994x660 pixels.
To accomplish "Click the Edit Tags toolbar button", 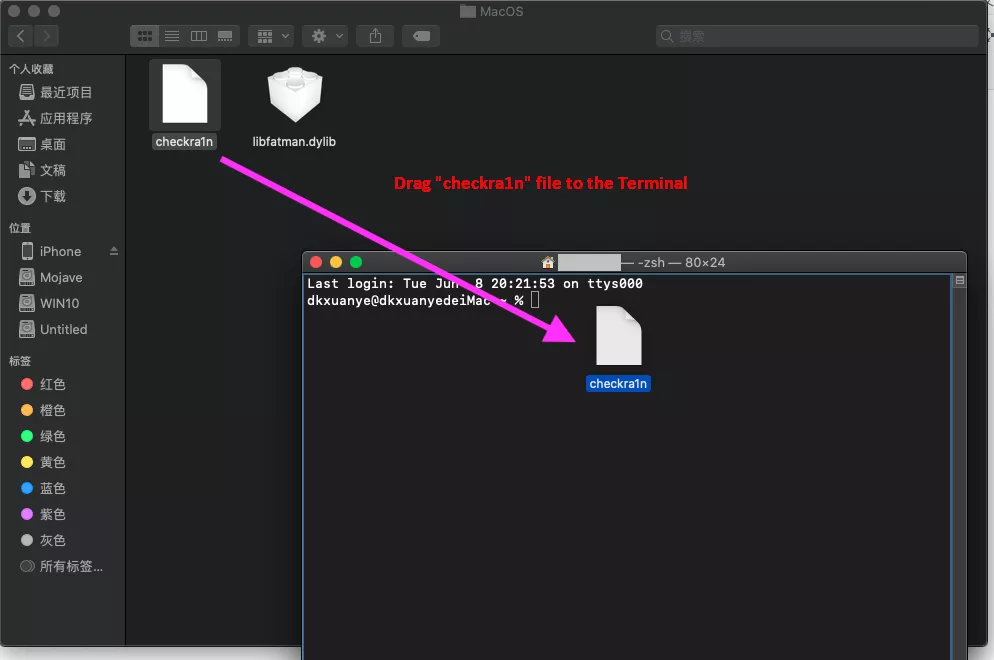I will click(x=421, y=36).
